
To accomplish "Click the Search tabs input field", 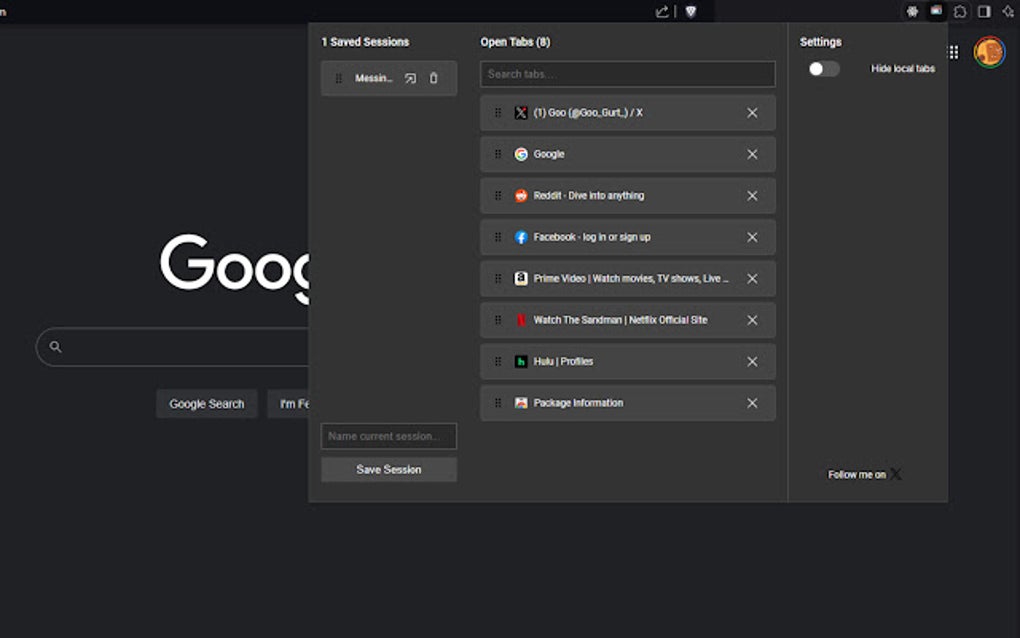I will [627, 73].
